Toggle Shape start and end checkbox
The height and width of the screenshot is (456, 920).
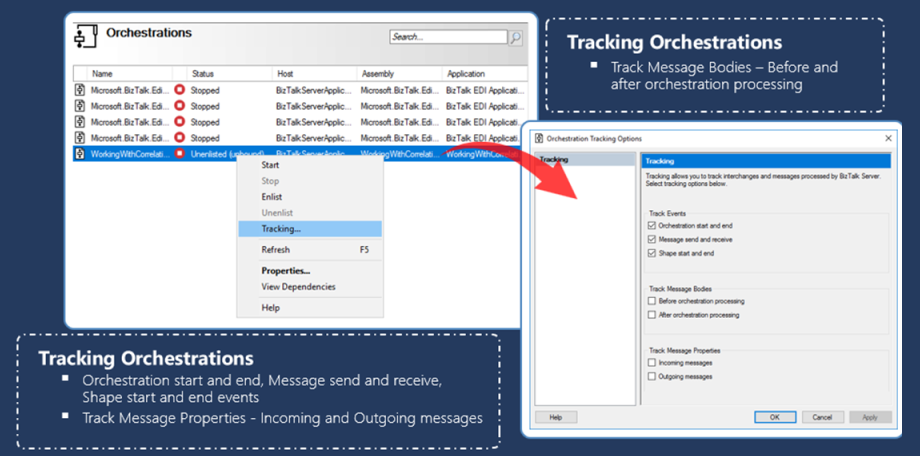tap(651, 254)
